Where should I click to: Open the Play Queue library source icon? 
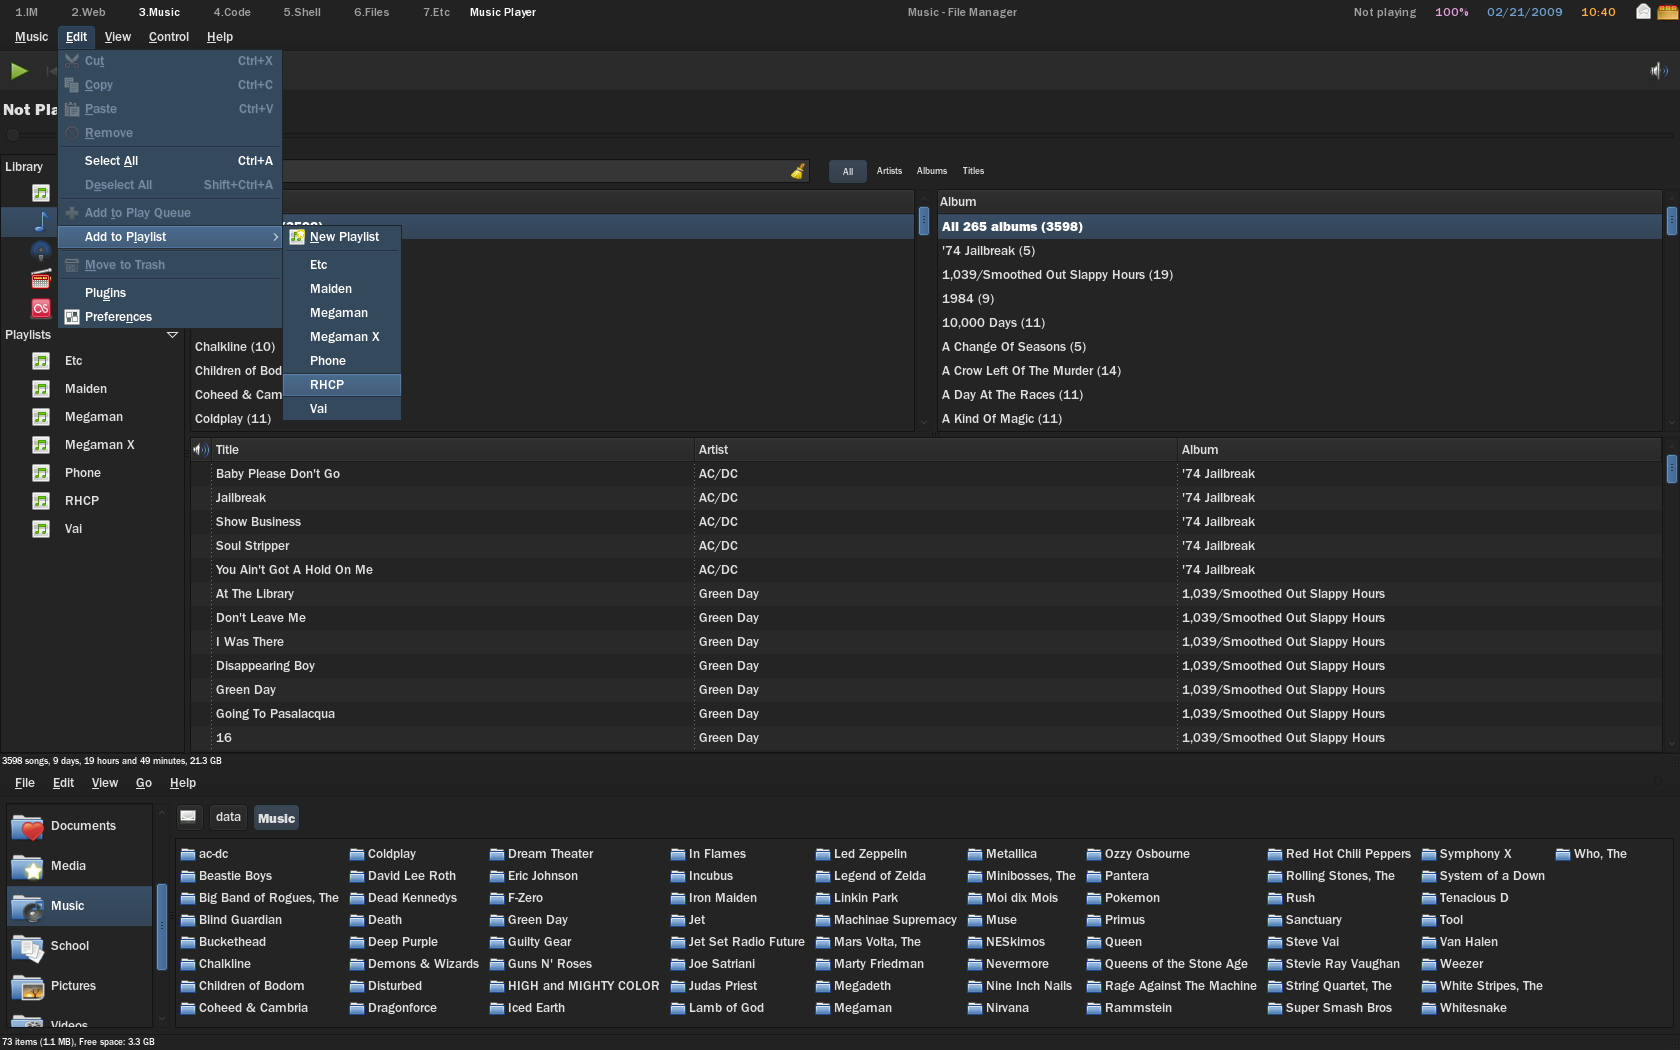point(41,193)
